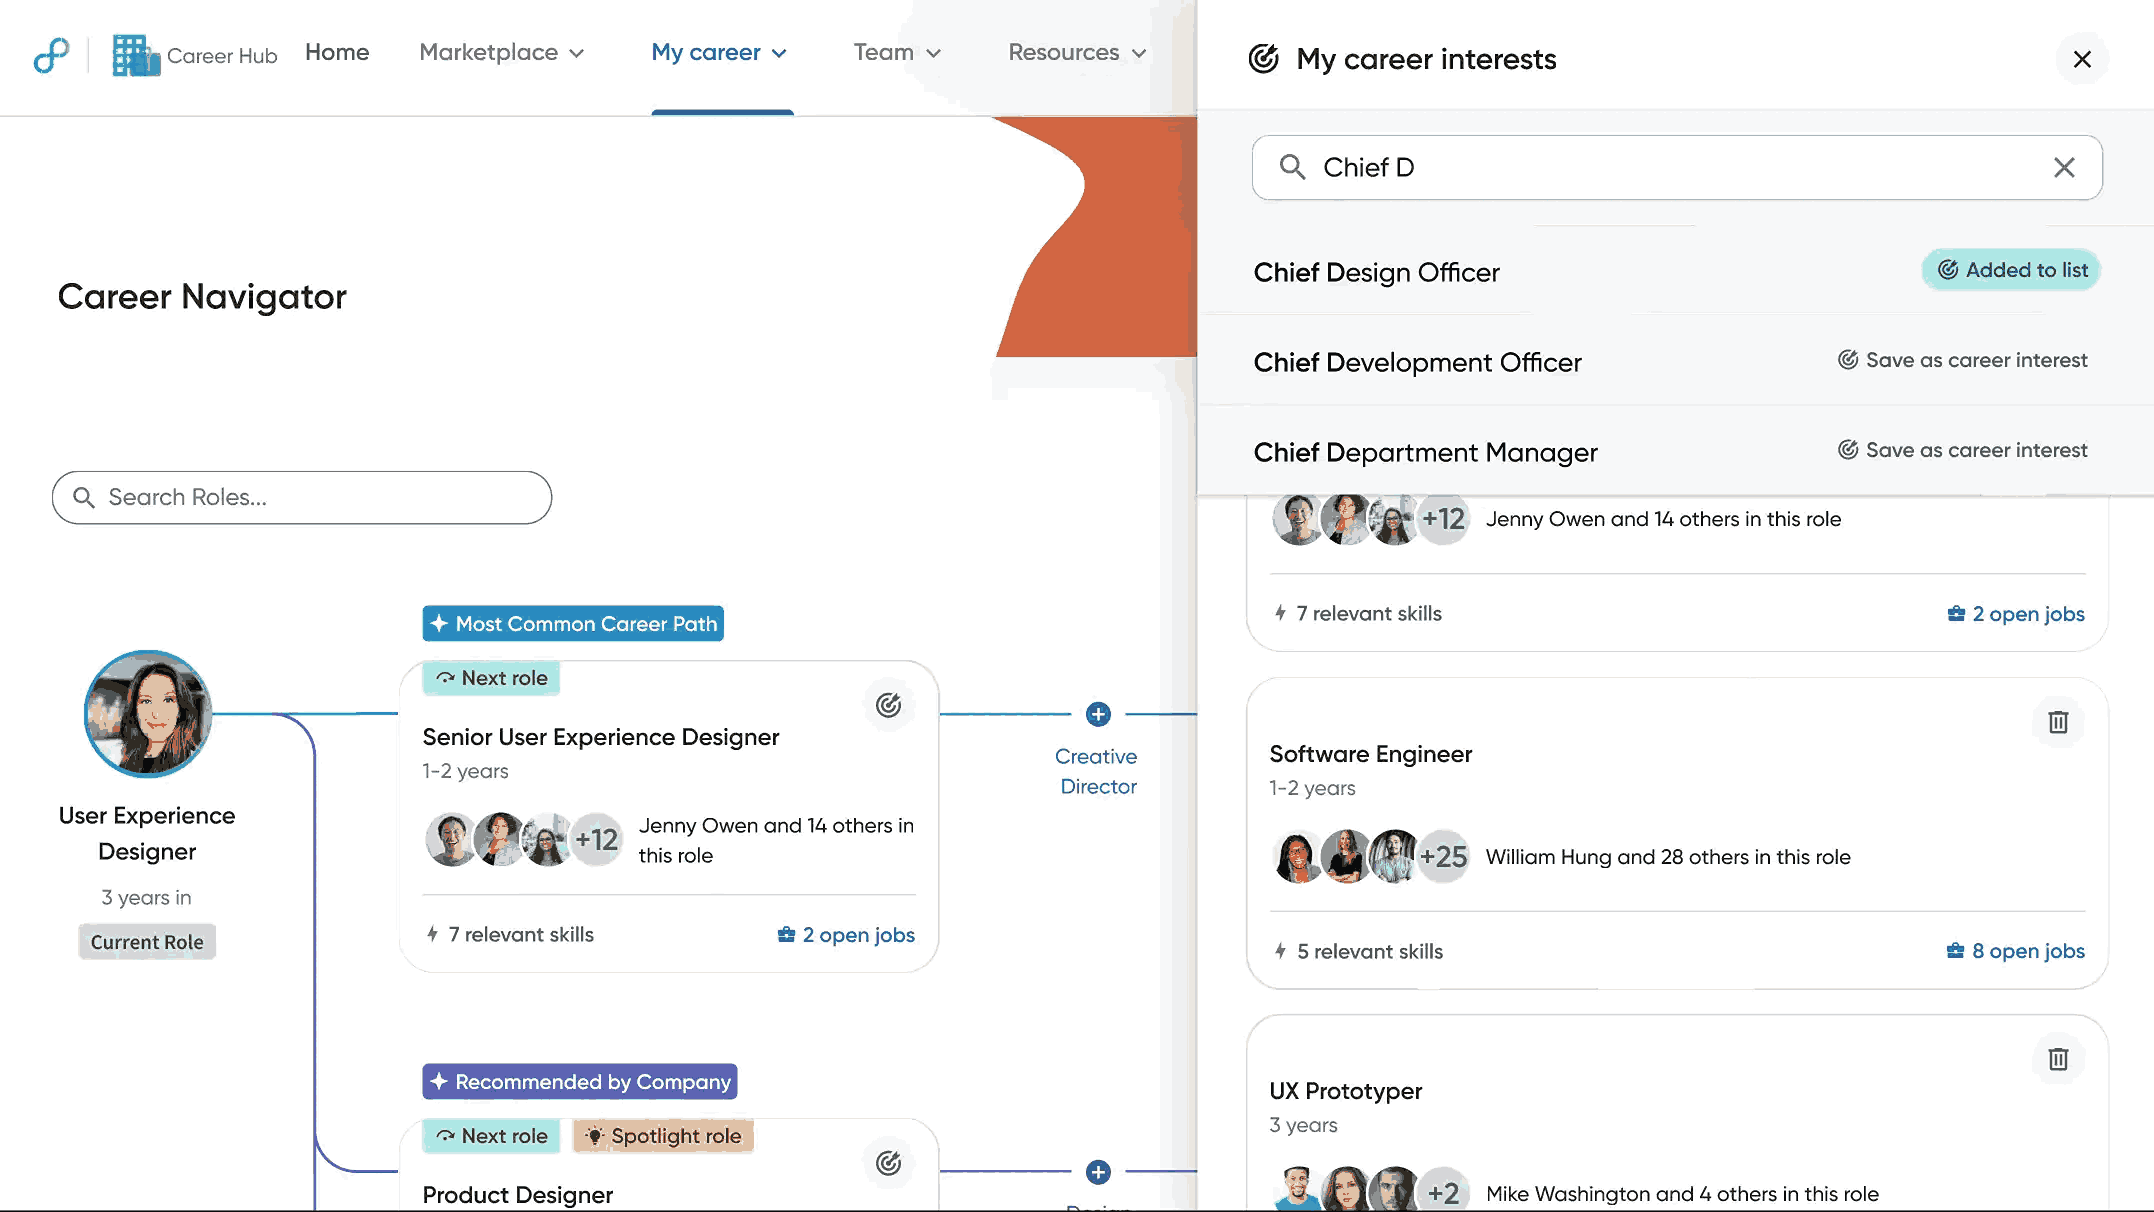Save Senior User Experience Designer as interest
2154x1212 pixels.
point(888,705)
